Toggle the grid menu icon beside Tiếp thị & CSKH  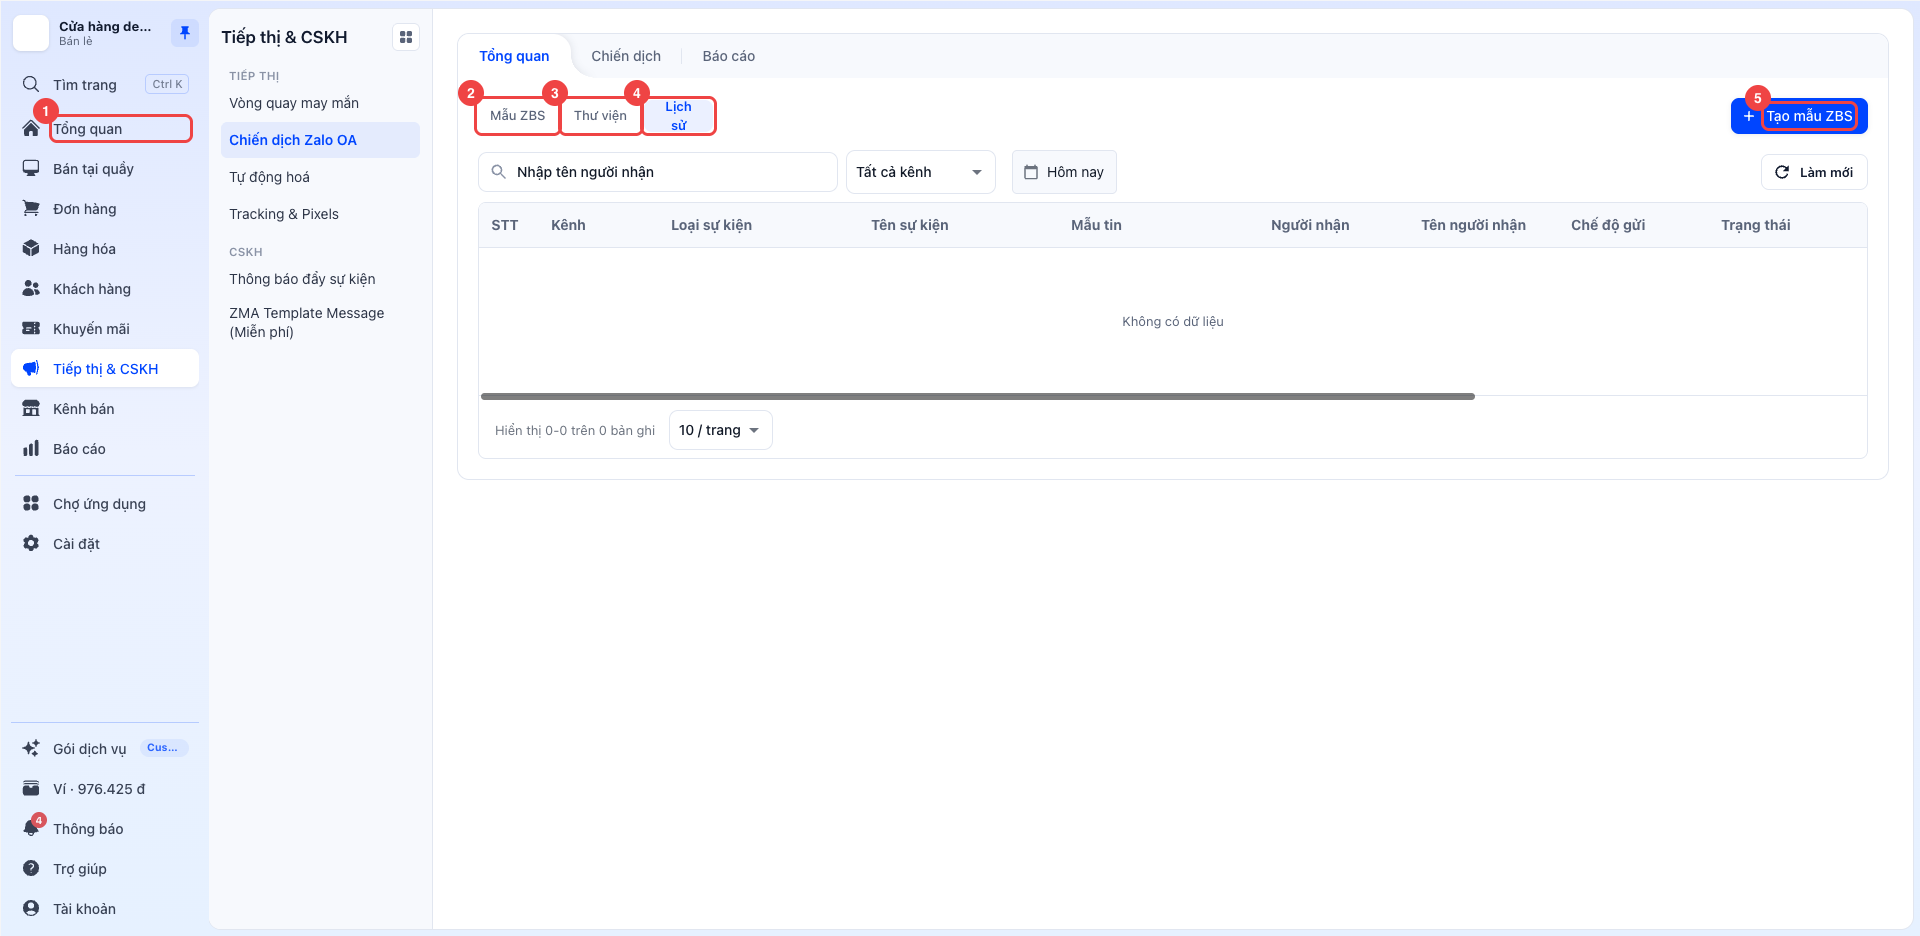coord(406,37)
